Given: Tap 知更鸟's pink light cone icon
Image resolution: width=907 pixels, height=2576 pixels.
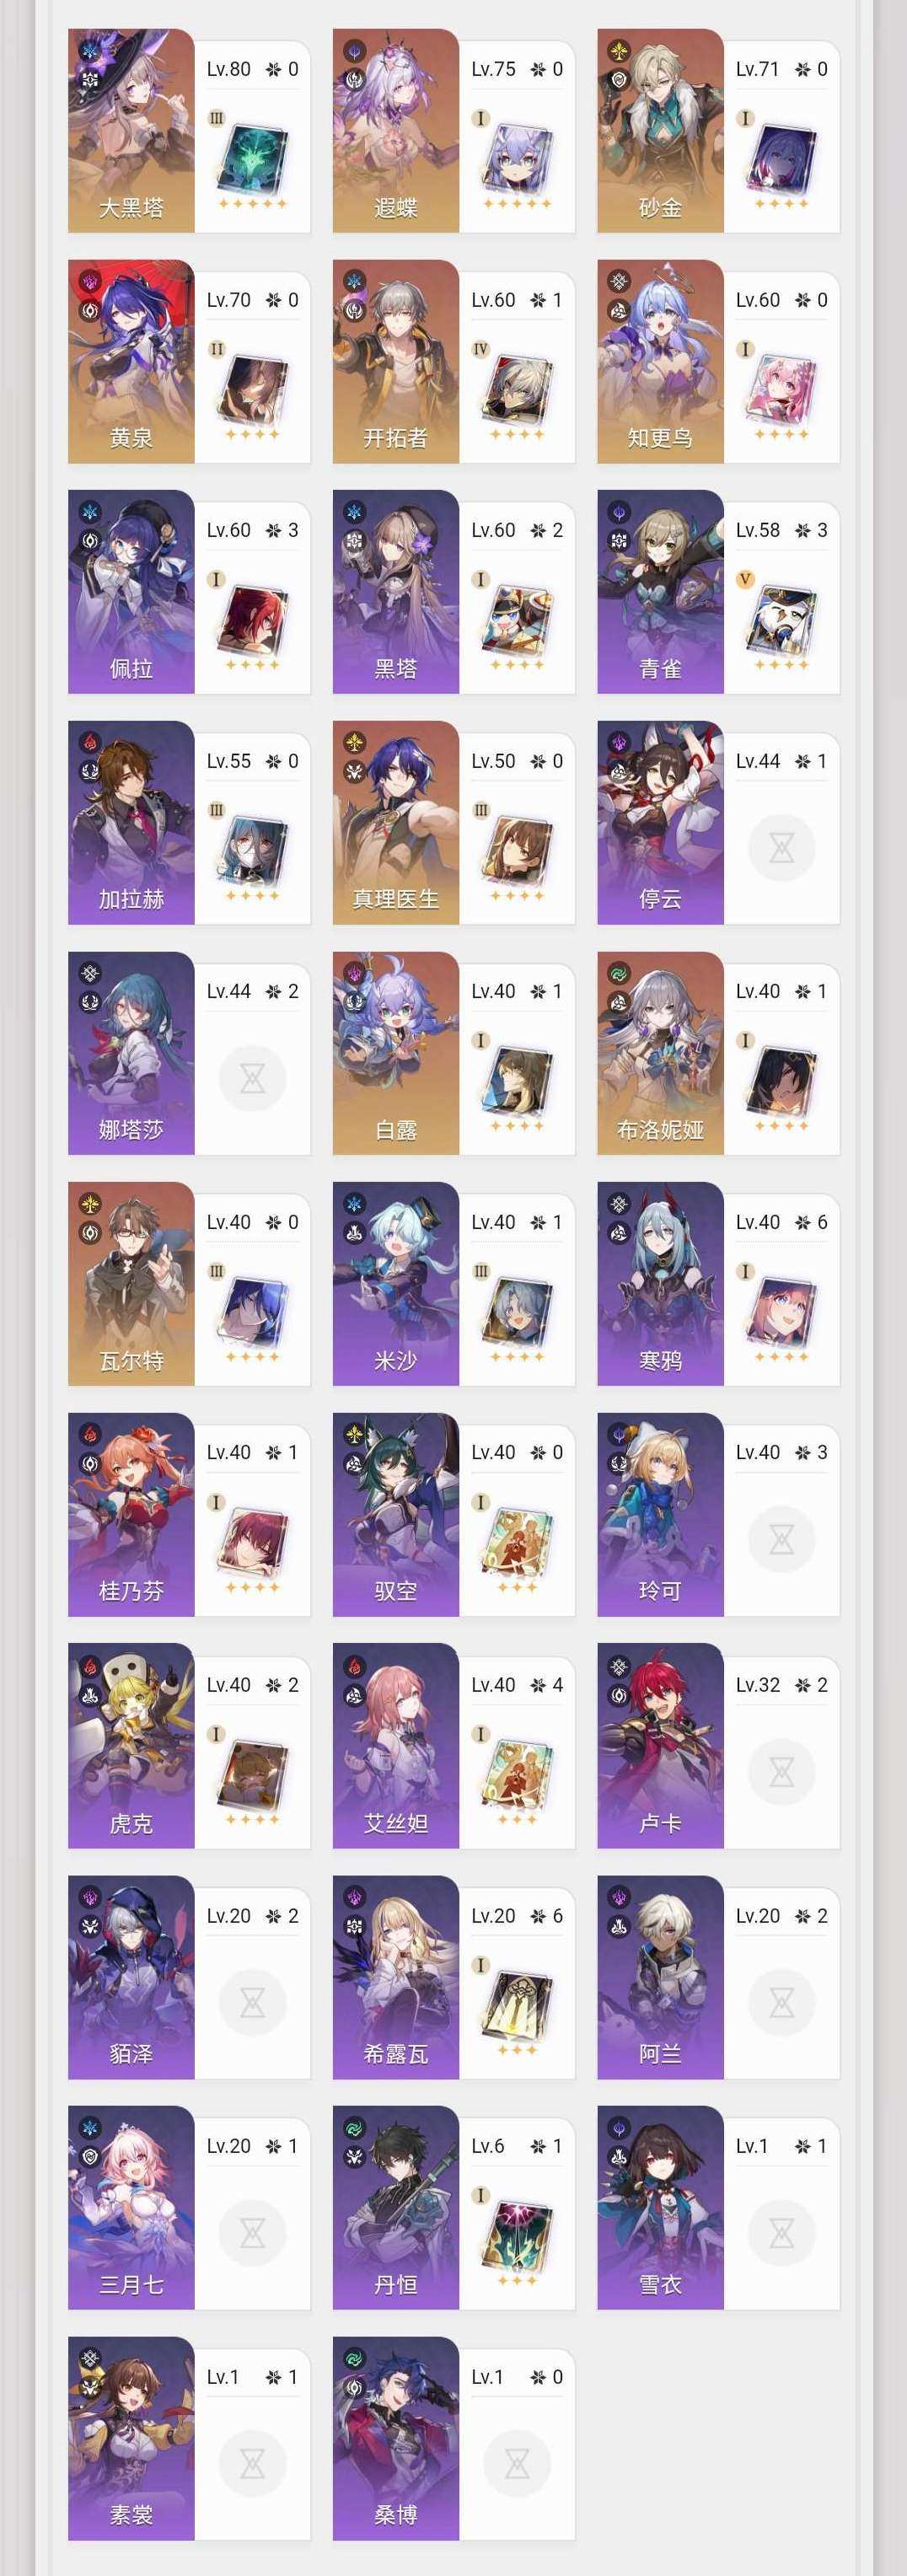Looking at the screenshot, I should pos(781,387).
